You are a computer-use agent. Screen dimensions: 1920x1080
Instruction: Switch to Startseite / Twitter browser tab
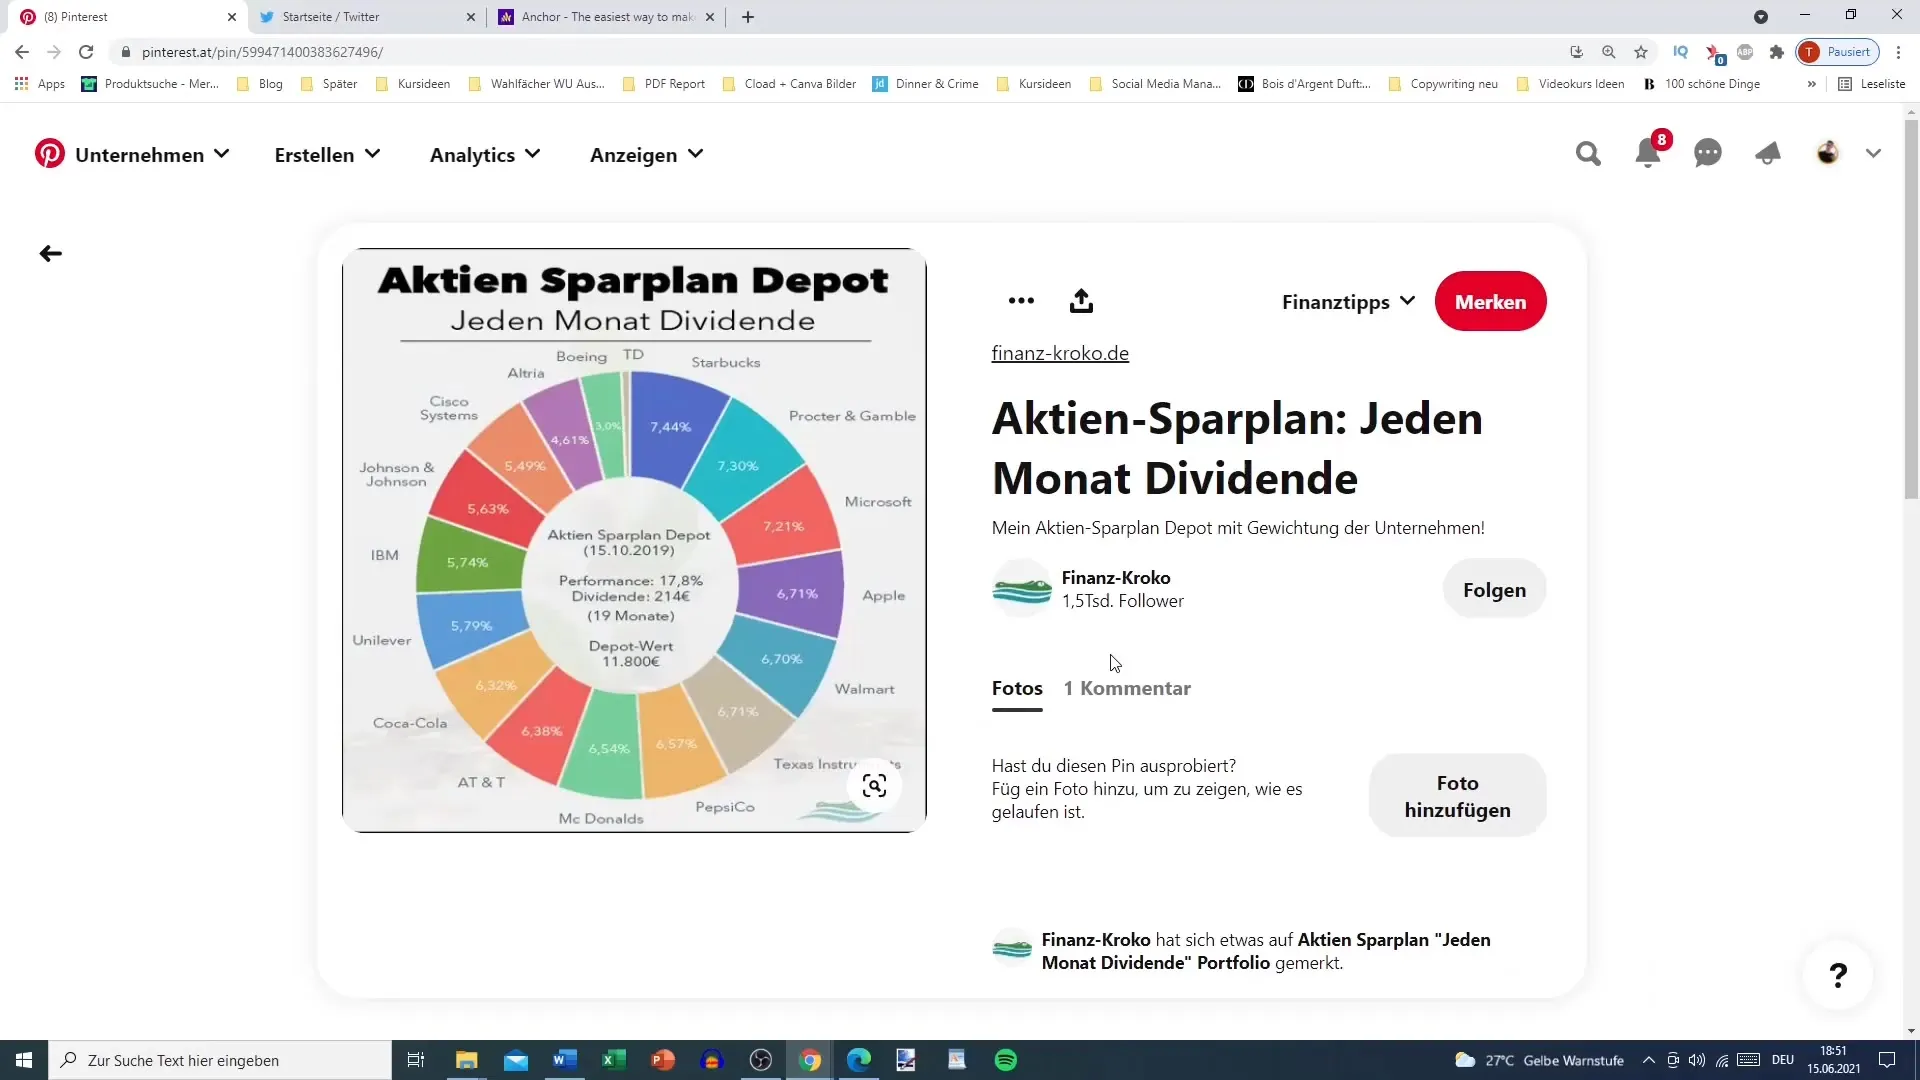click(362, 17)
